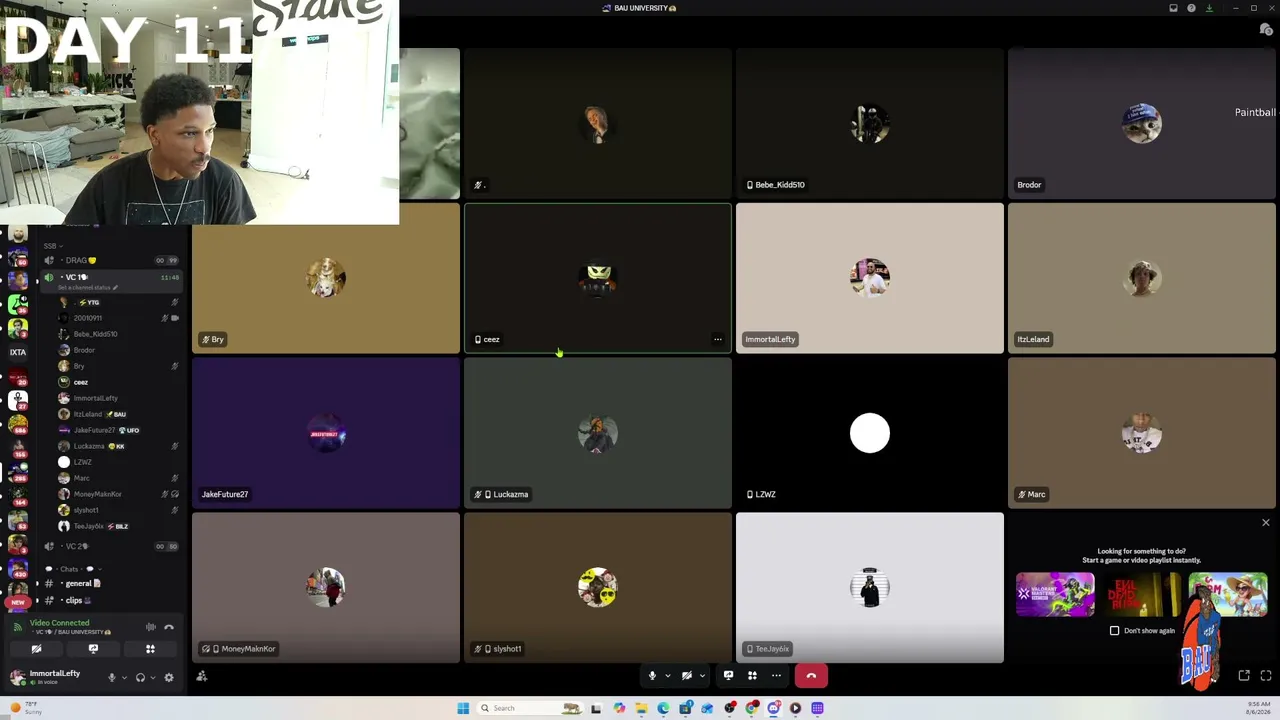
Task: Open microphone options arrow in call bar
Action: coord(667,676)
